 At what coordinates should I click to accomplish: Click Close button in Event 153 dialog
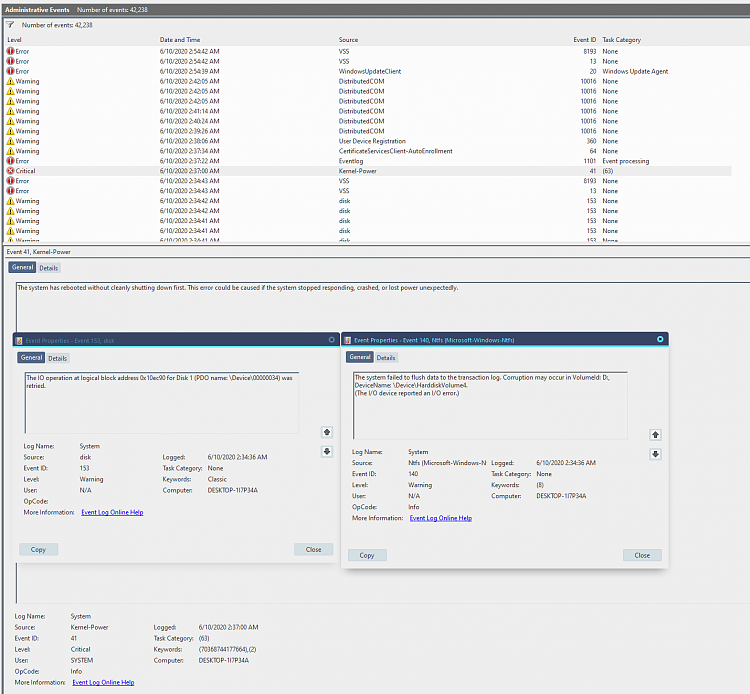(313, 550)
